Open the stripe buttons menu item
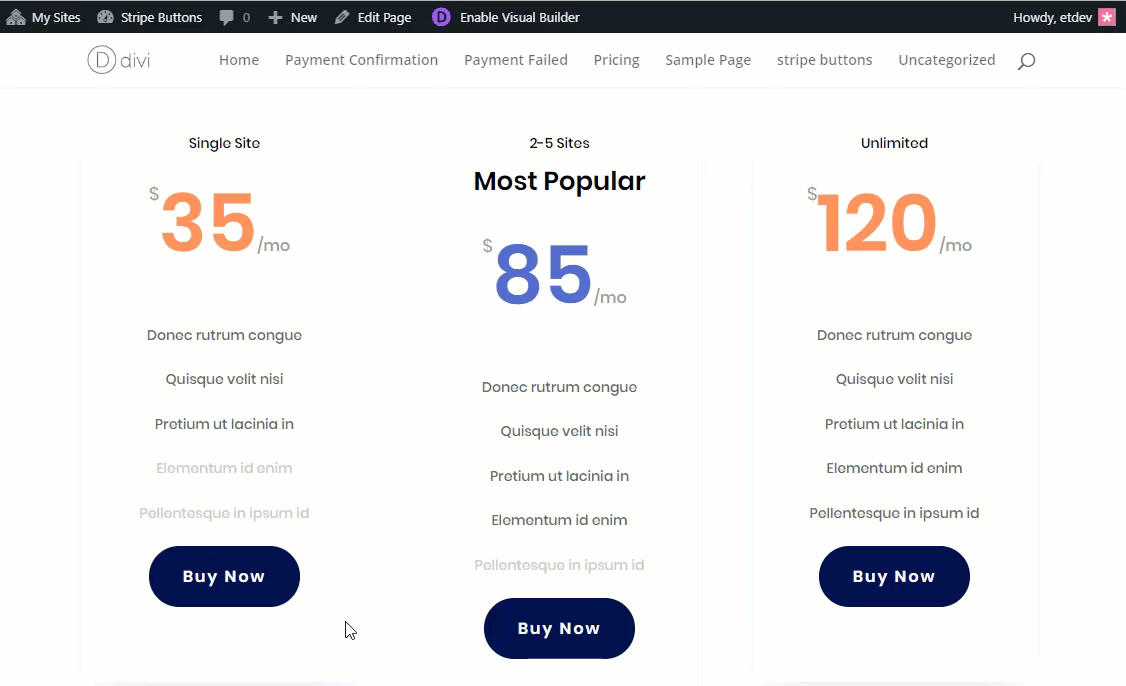This screenshot has width=1126, height=686. [x=824, y=60]
